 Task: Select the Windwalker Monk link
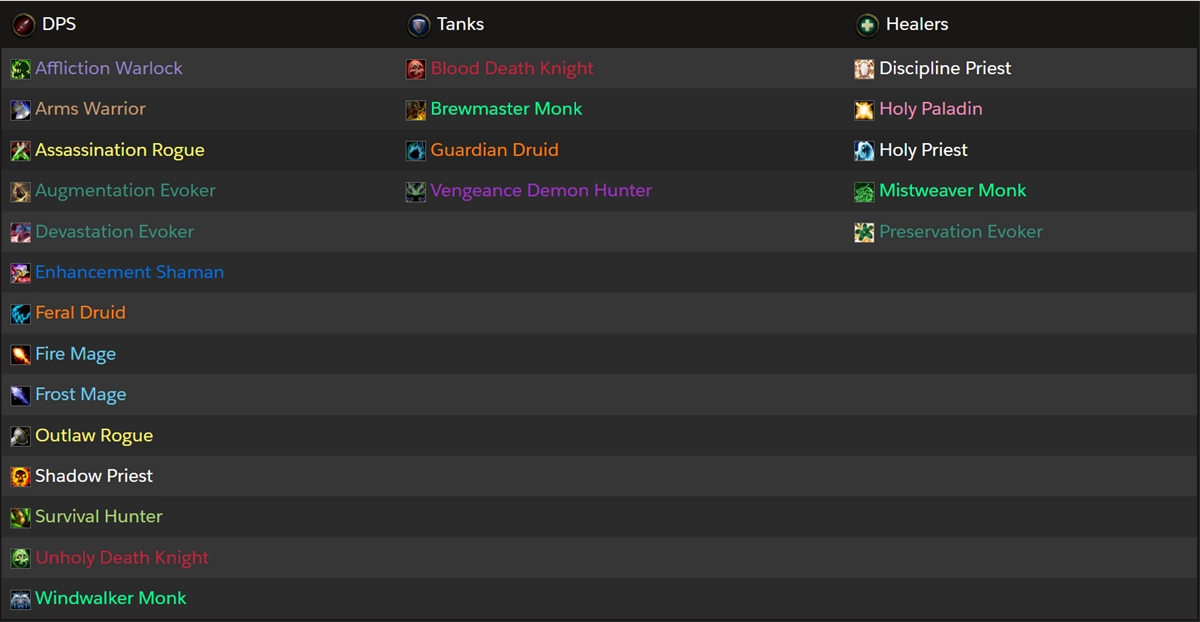[x=110, y=598]
